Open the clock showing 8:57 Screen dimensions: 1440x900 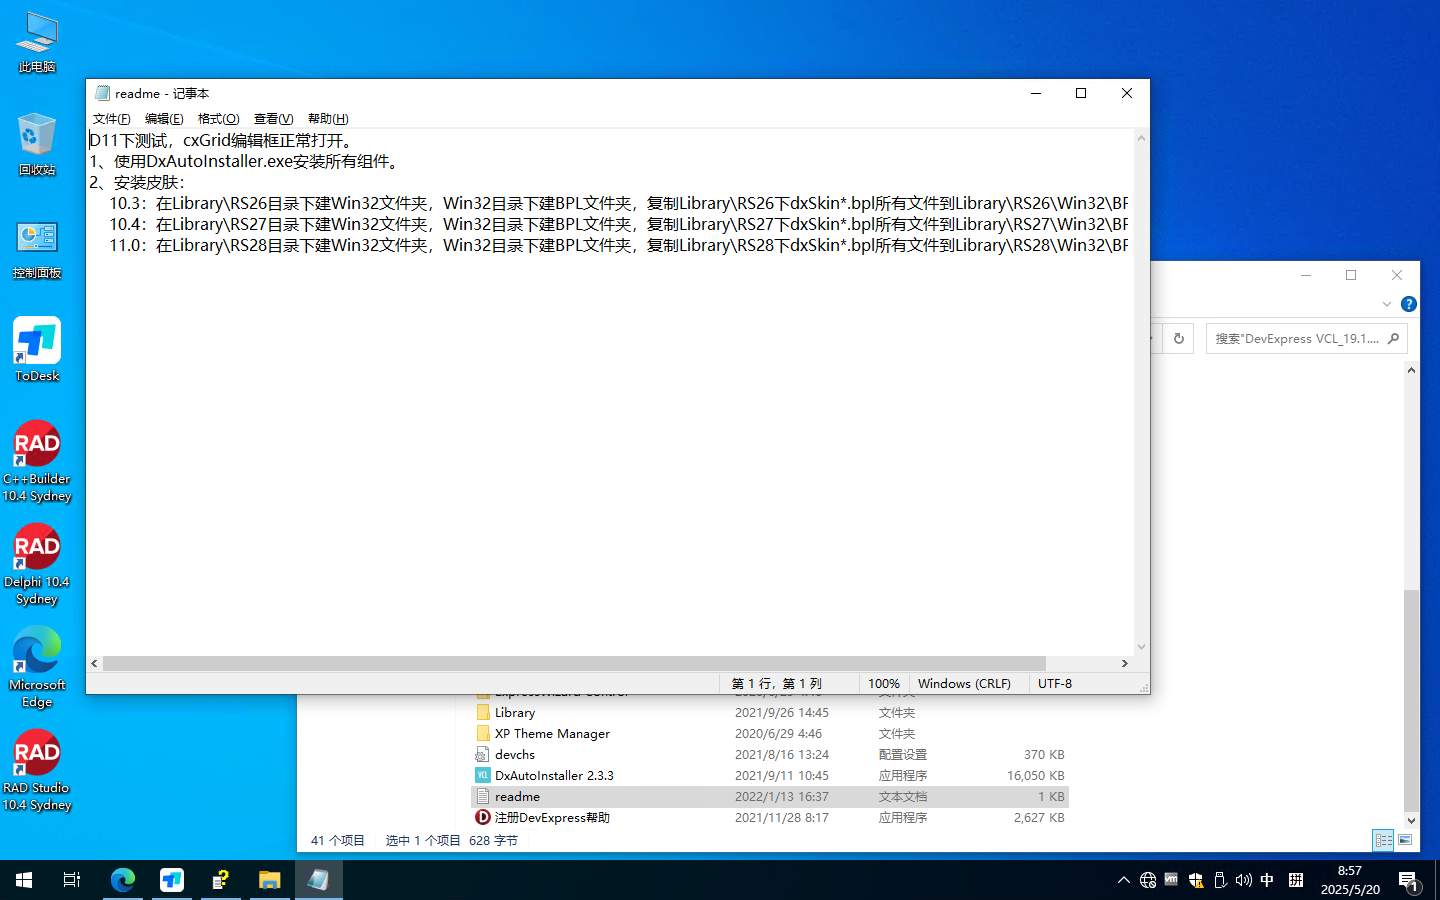pos(1350,880)
